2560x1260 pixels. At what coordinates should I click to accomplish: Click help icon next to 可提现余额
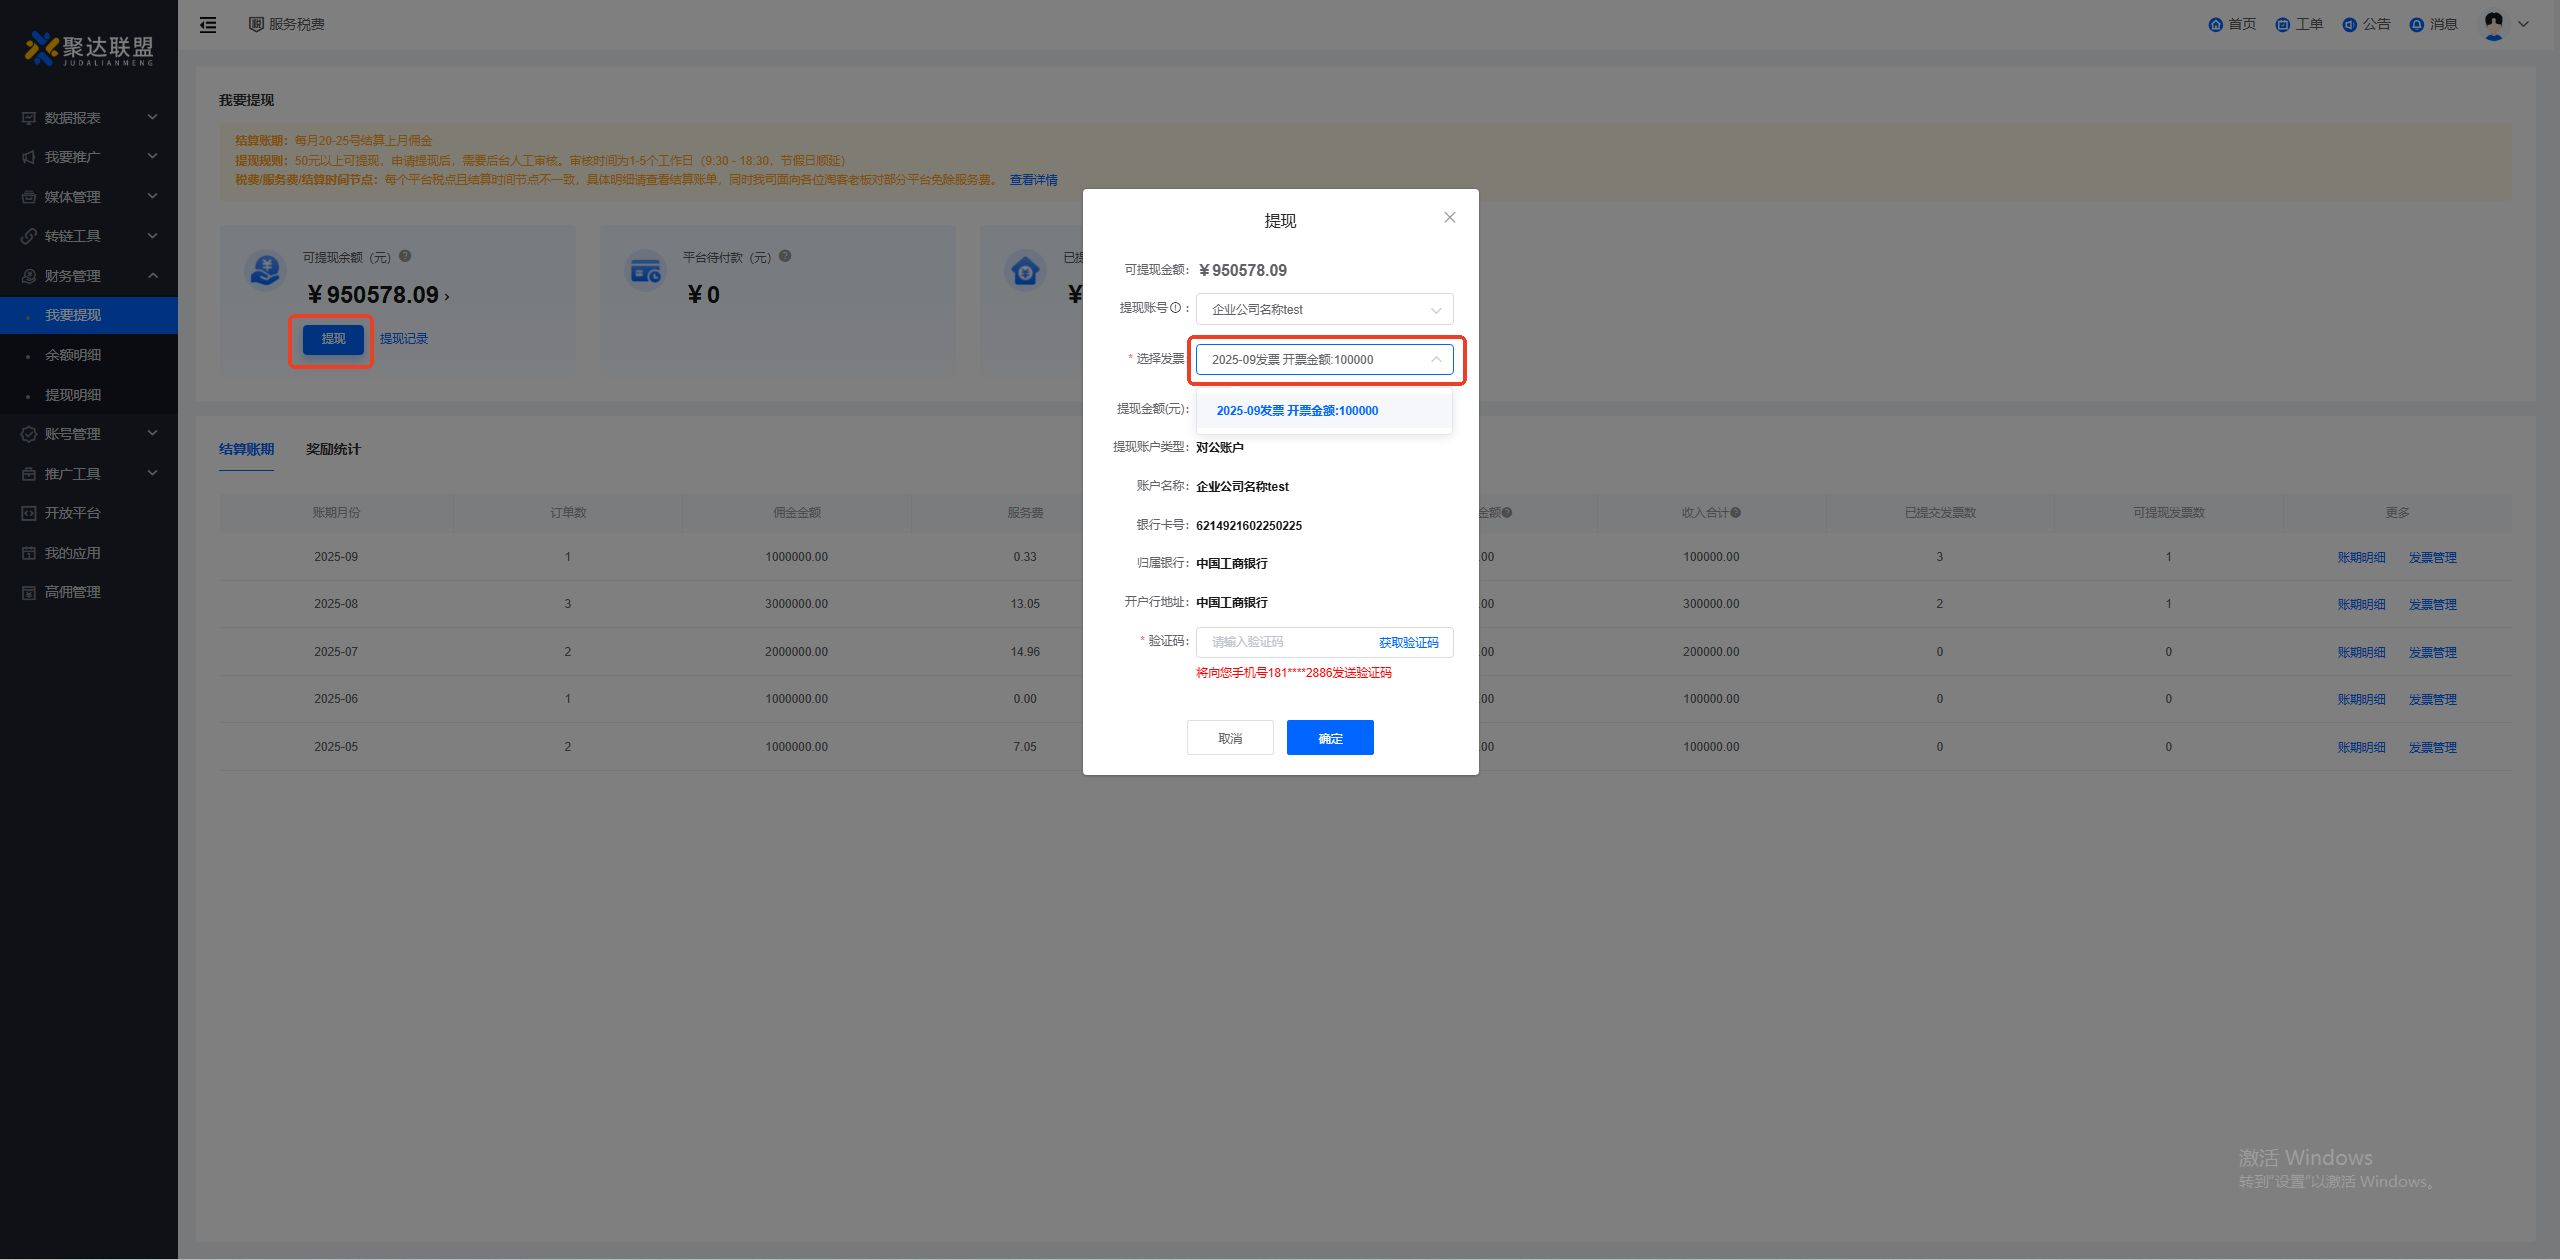coord(405,256)
